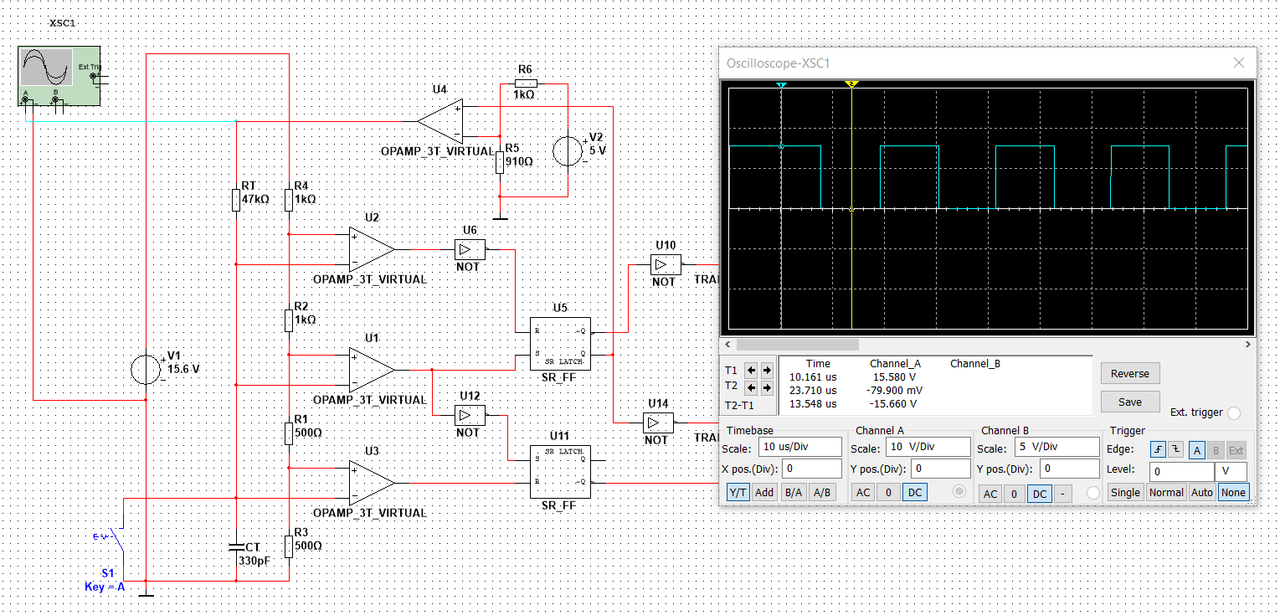Save the oscilloscope data with Save
This screenshot has height=614, width=1280.
pyautogui.click(x=1130, y=402)
